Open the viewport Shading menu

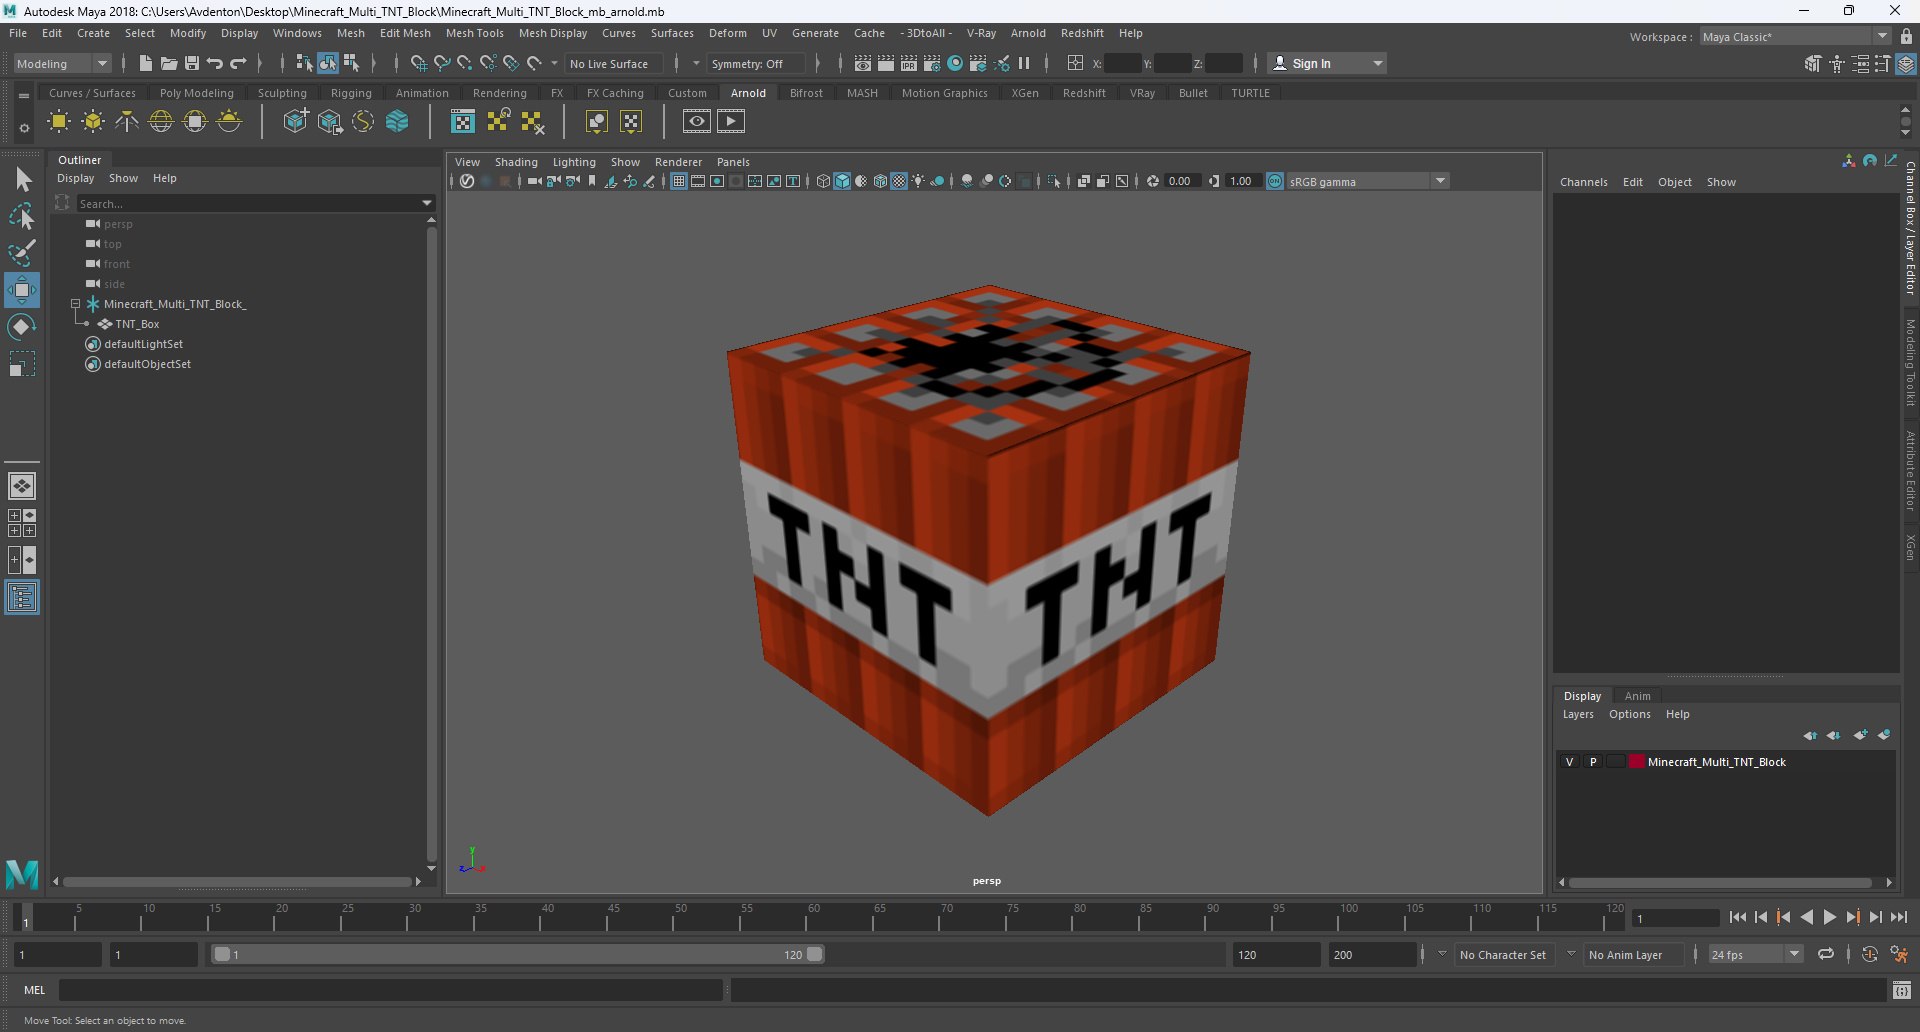pyautogui.click(x=516, y=162)
